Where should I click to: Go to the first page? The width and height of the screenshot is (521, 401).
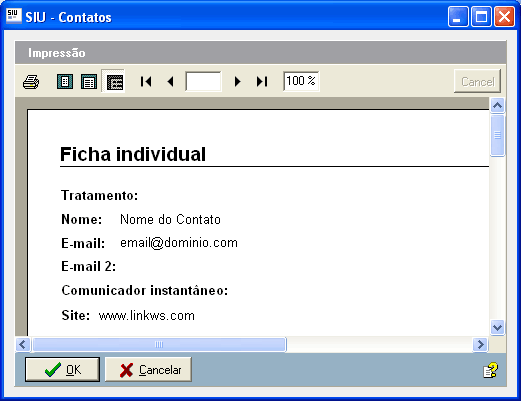pyautogui.click(x=146, y=81)
